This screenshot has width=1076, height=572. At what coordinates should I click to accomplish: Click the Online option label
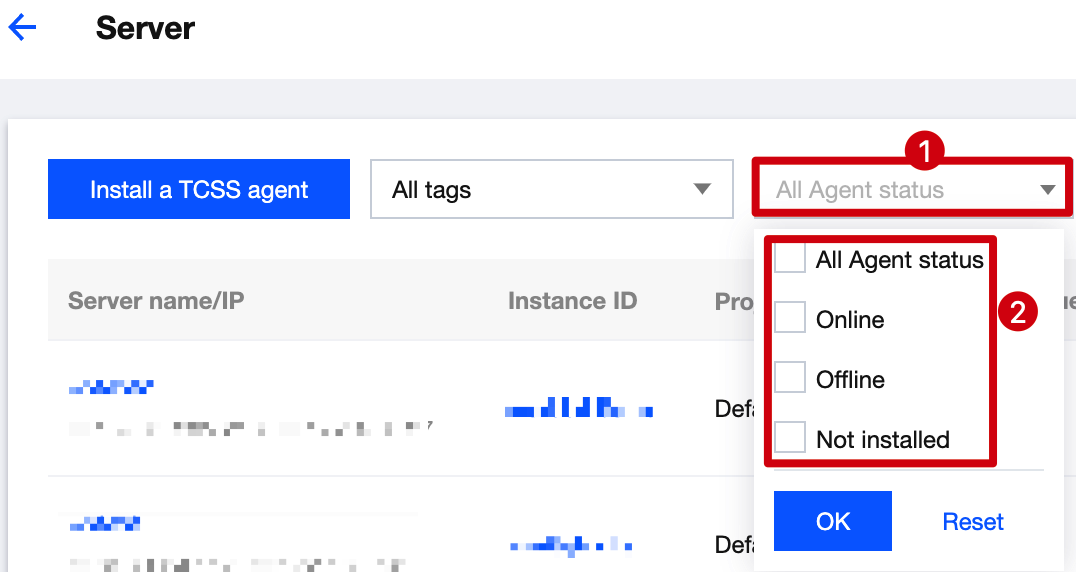[x=850, y=320]
